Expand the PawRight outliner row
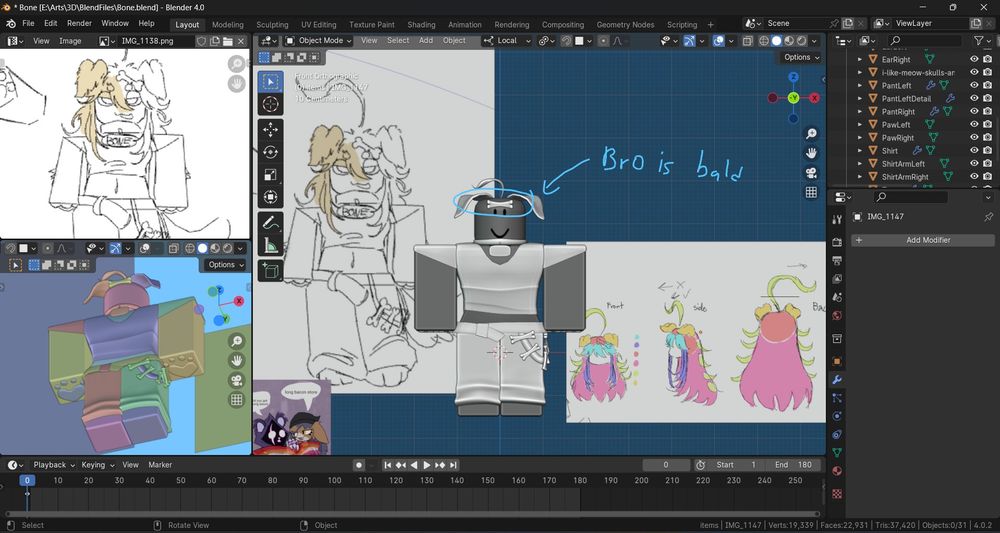1000x533 pixels. [x=860, y=138]
